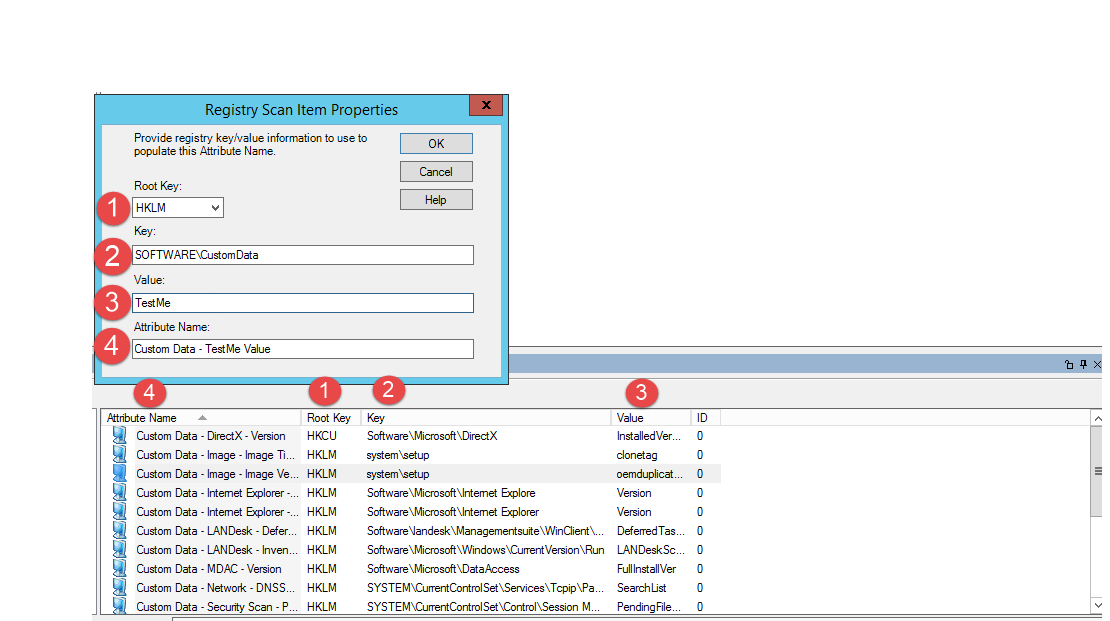
Task: Toggle auto-hide with the pushpin icon
Action: pos(1082,364)
